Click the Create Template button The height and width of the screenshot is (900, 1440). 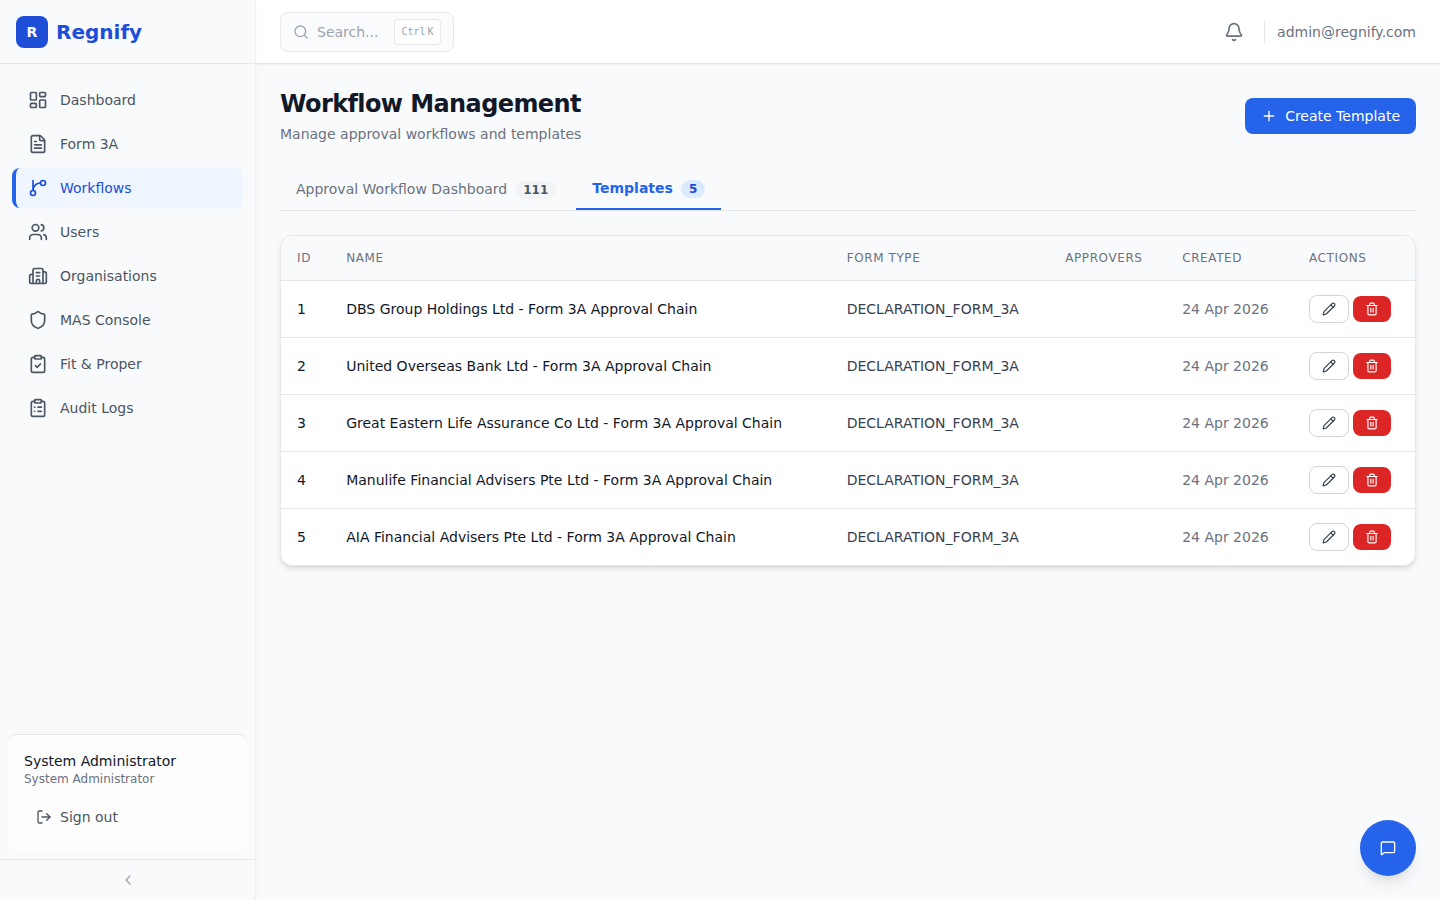[x=1330, y=116]
